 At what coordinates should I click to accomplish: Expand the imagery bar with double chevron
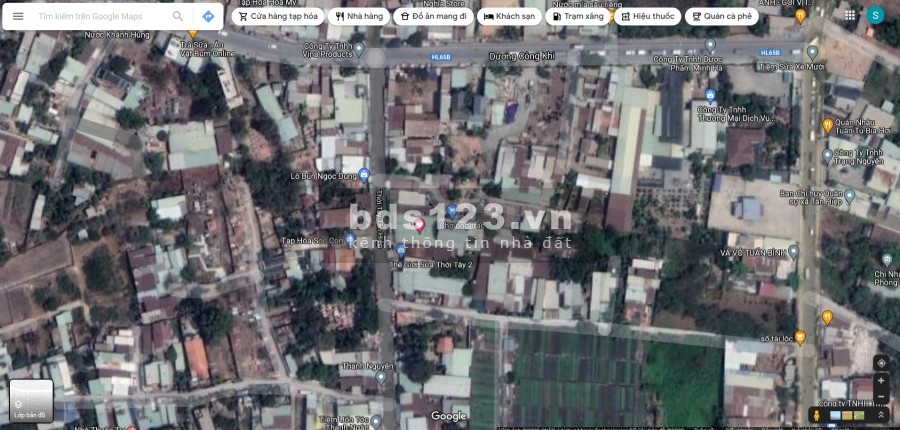(x=881, y=414)
